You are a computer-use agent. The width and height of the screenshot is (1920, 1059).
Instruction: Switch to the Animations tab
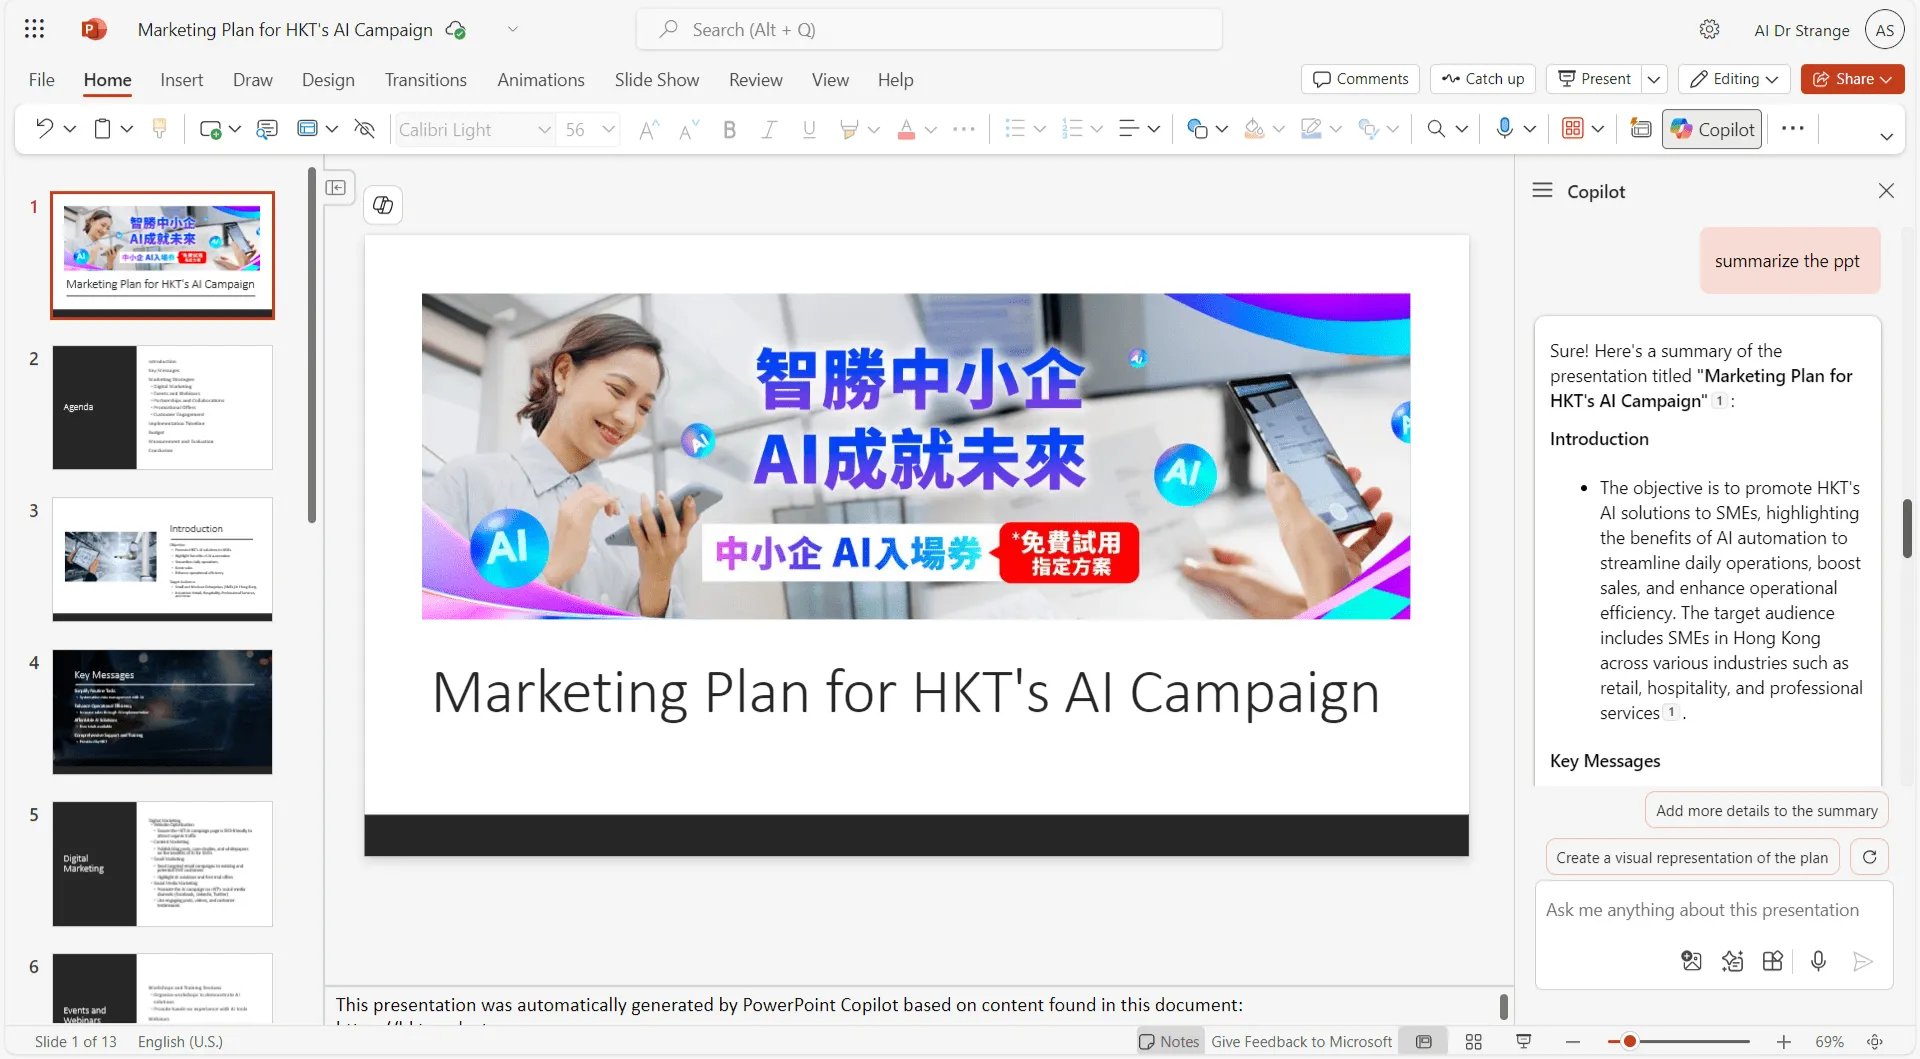point(541,79)
